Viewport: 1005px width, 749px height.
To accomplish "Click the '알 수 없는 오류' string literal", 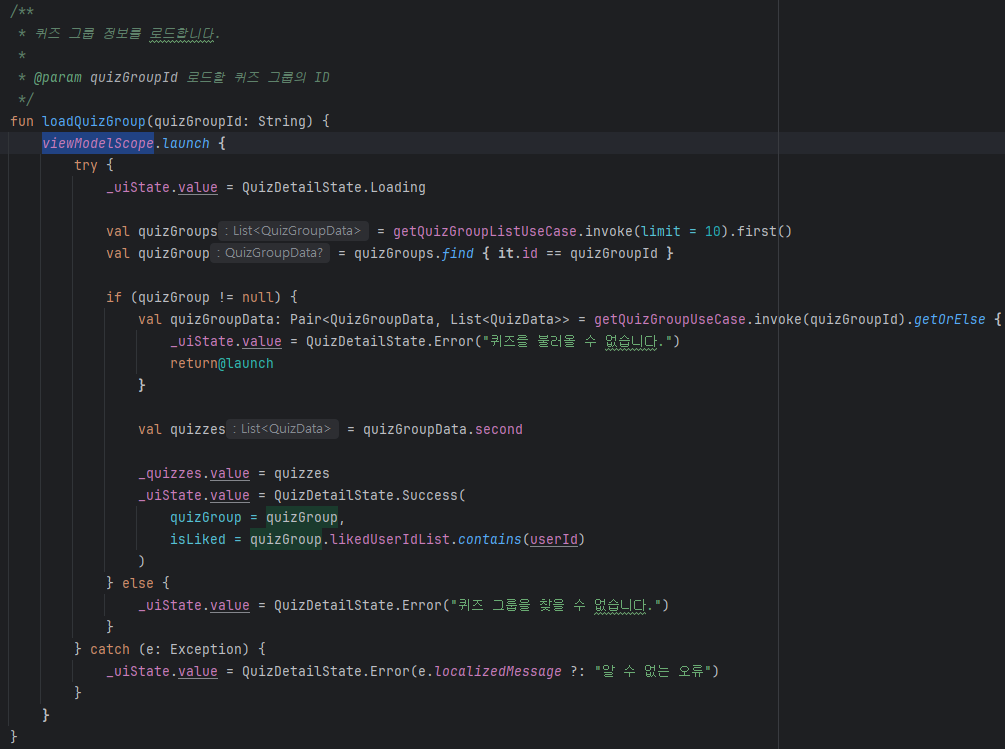I will click(x=653, y=671).
